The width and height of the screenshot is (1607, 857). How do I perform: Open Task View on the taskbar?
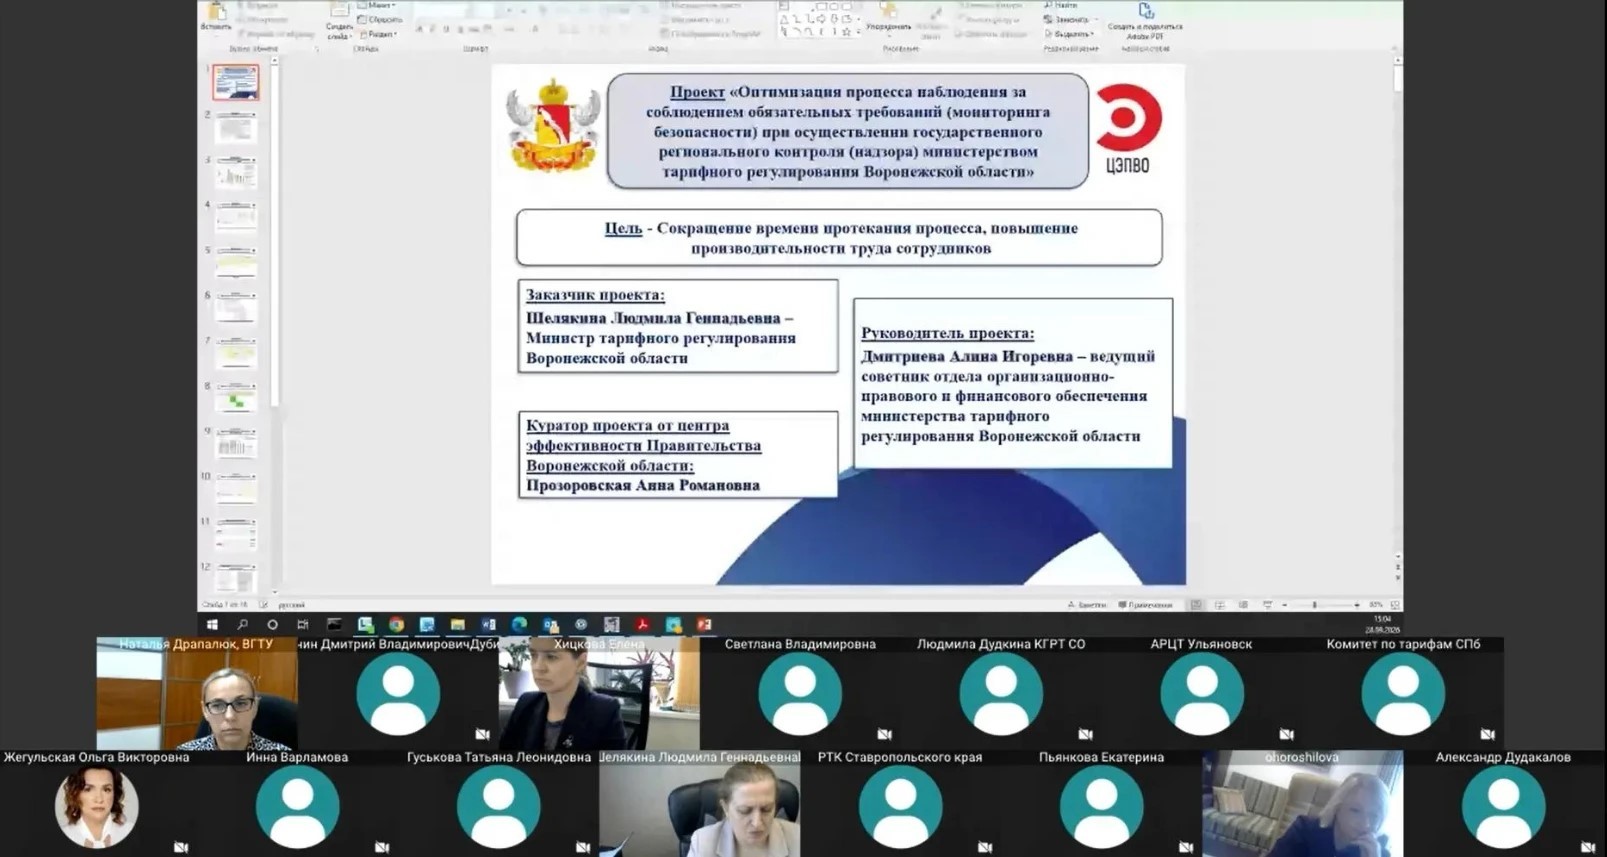303,625
